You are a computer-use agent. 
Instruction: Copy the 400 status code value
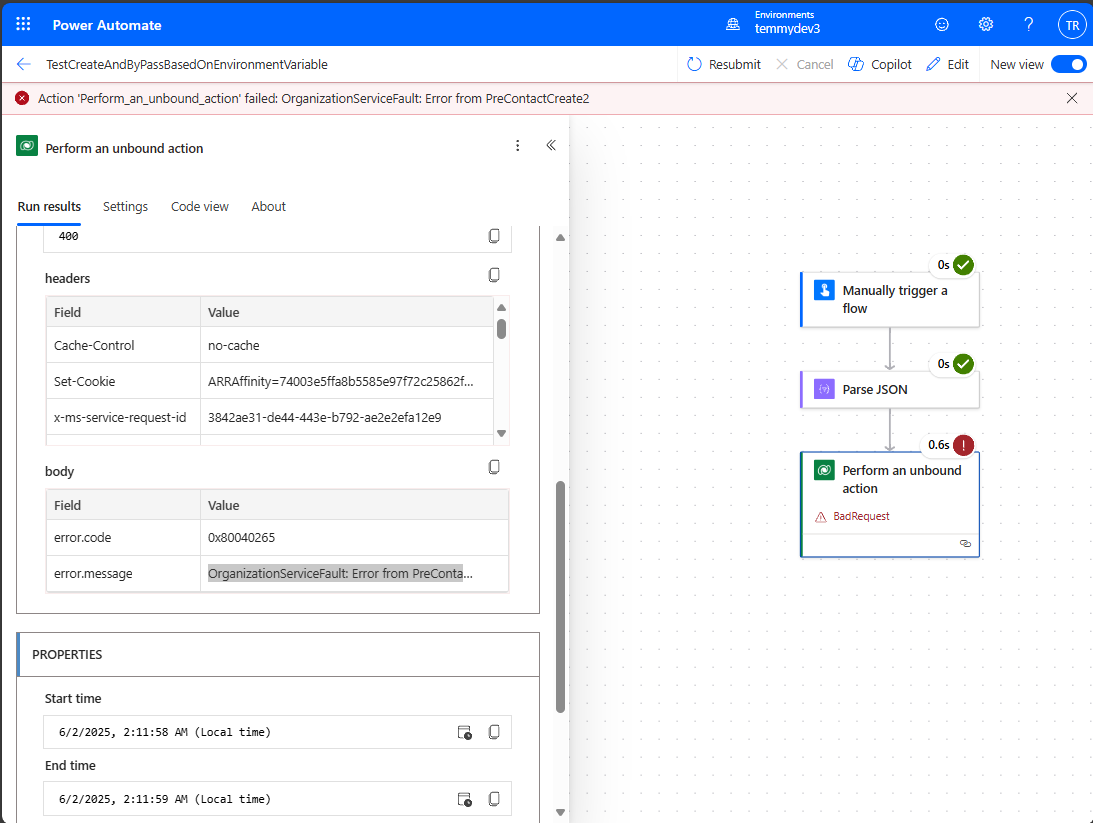click(494, 236)
